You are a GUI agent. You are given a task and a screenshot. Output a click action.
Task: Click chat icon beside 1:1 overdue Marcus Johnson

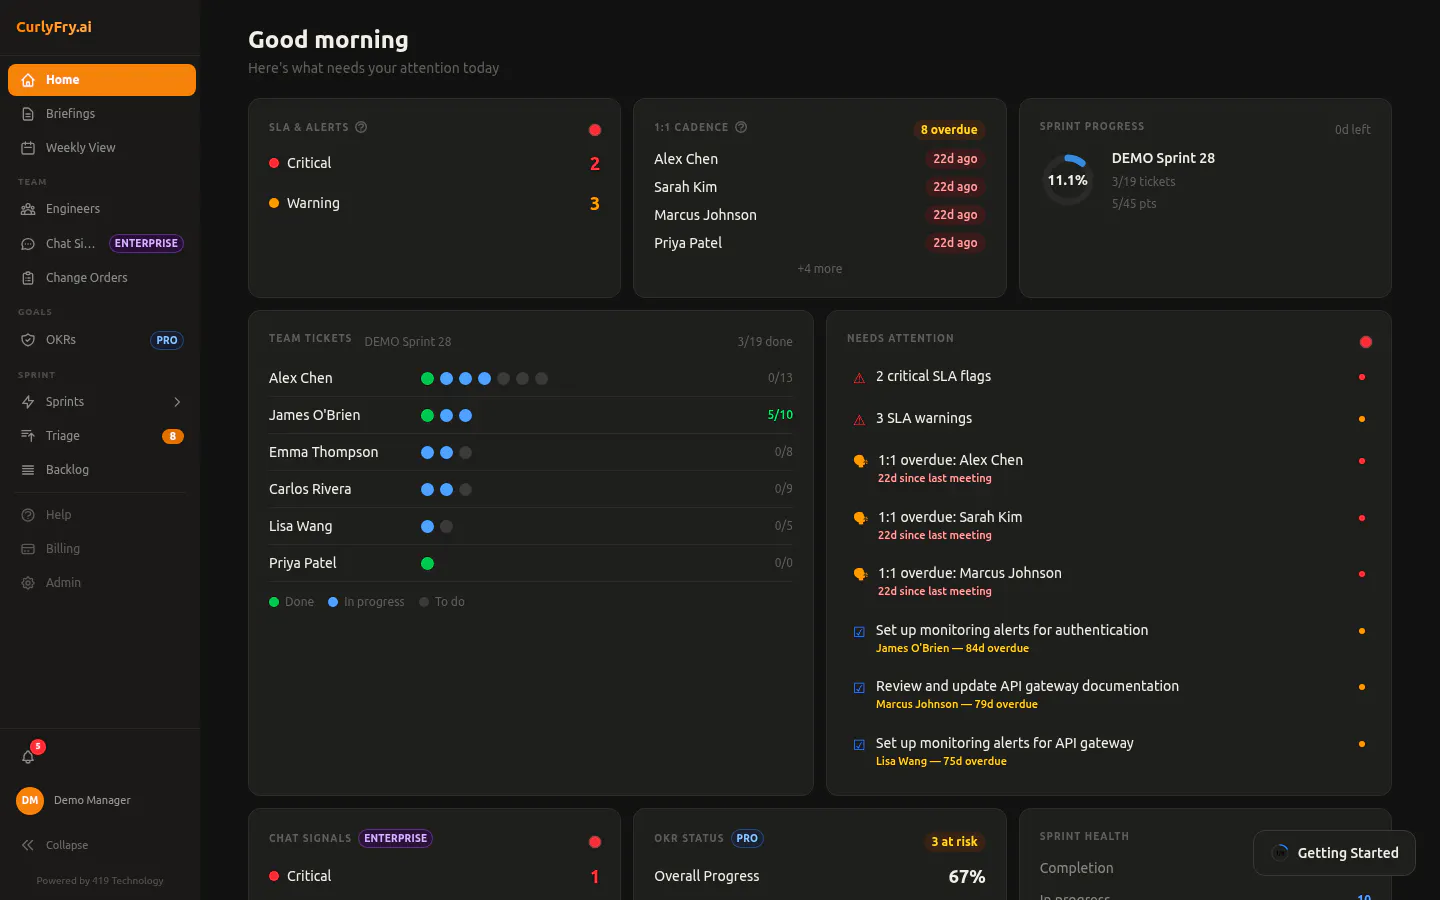click(860, 574)
